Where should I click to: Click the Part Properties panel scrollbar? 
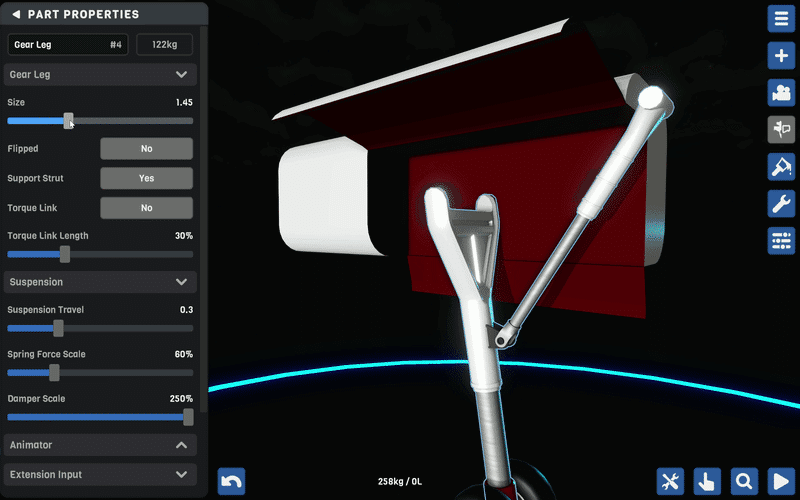204,219
